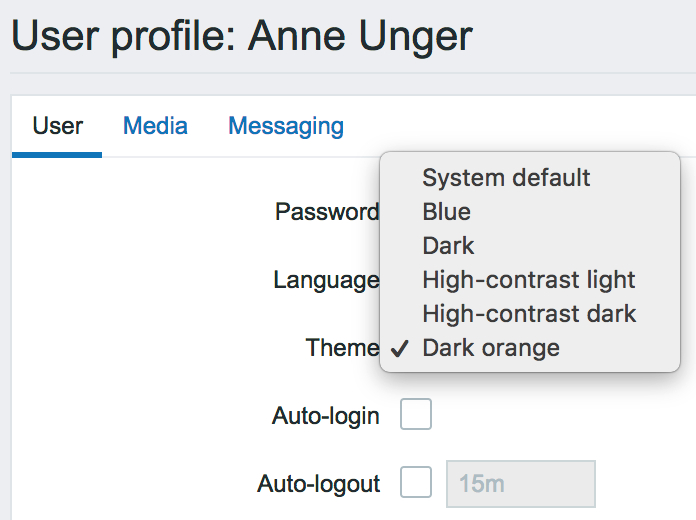The width and height of the screenshot is (696, 520).
Task: Toggle the Auto-logout checkbox
Action: (416, 484)
